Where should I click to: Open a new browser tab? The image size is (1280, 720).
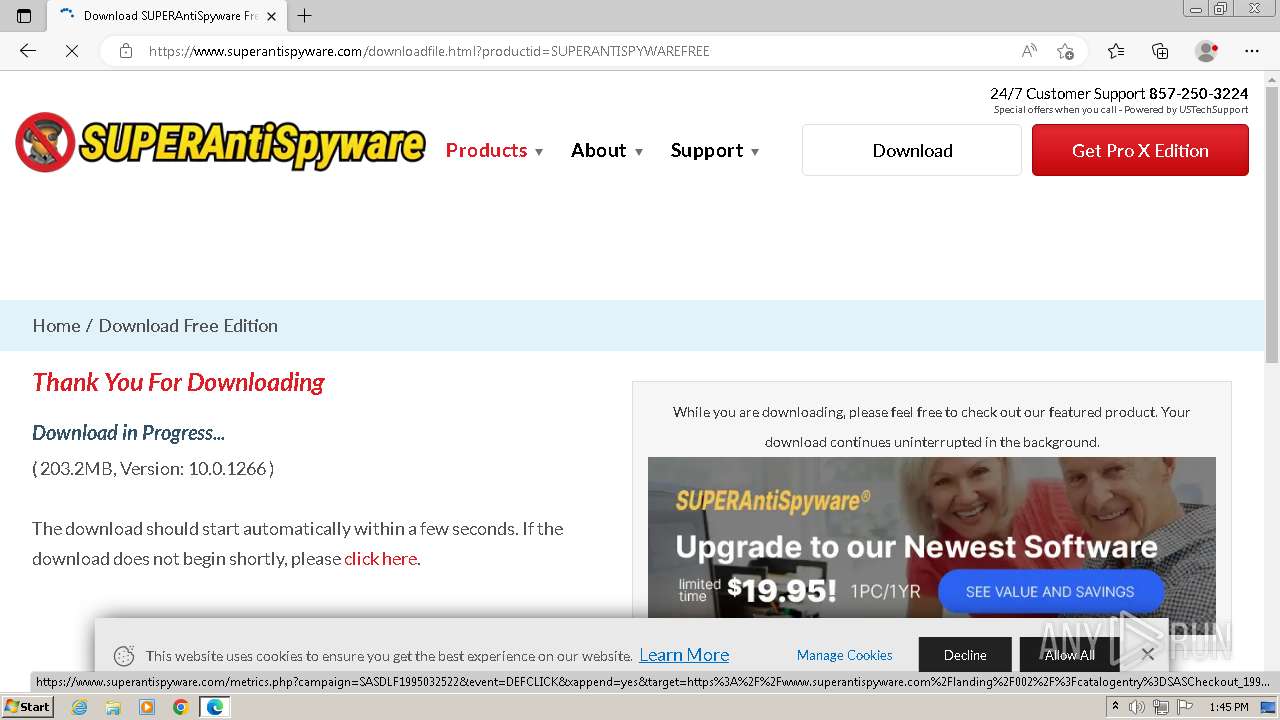point(305,16)
